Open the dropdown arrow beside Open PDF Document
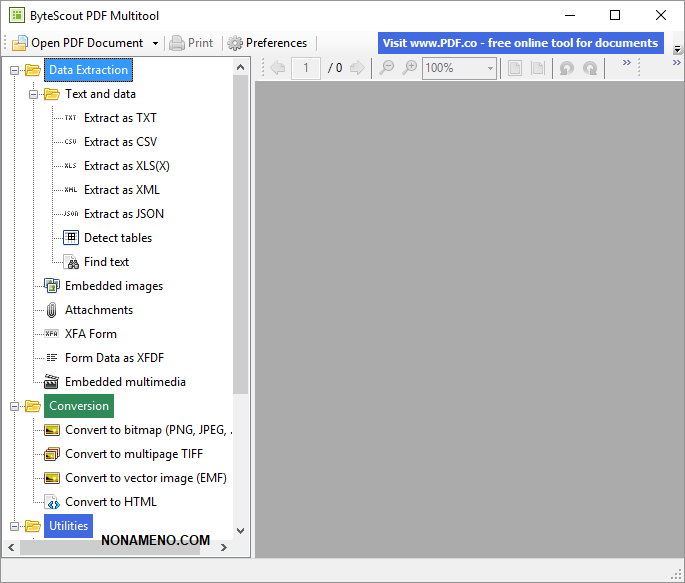Screen dimensions: 685x583 [155, 43]
